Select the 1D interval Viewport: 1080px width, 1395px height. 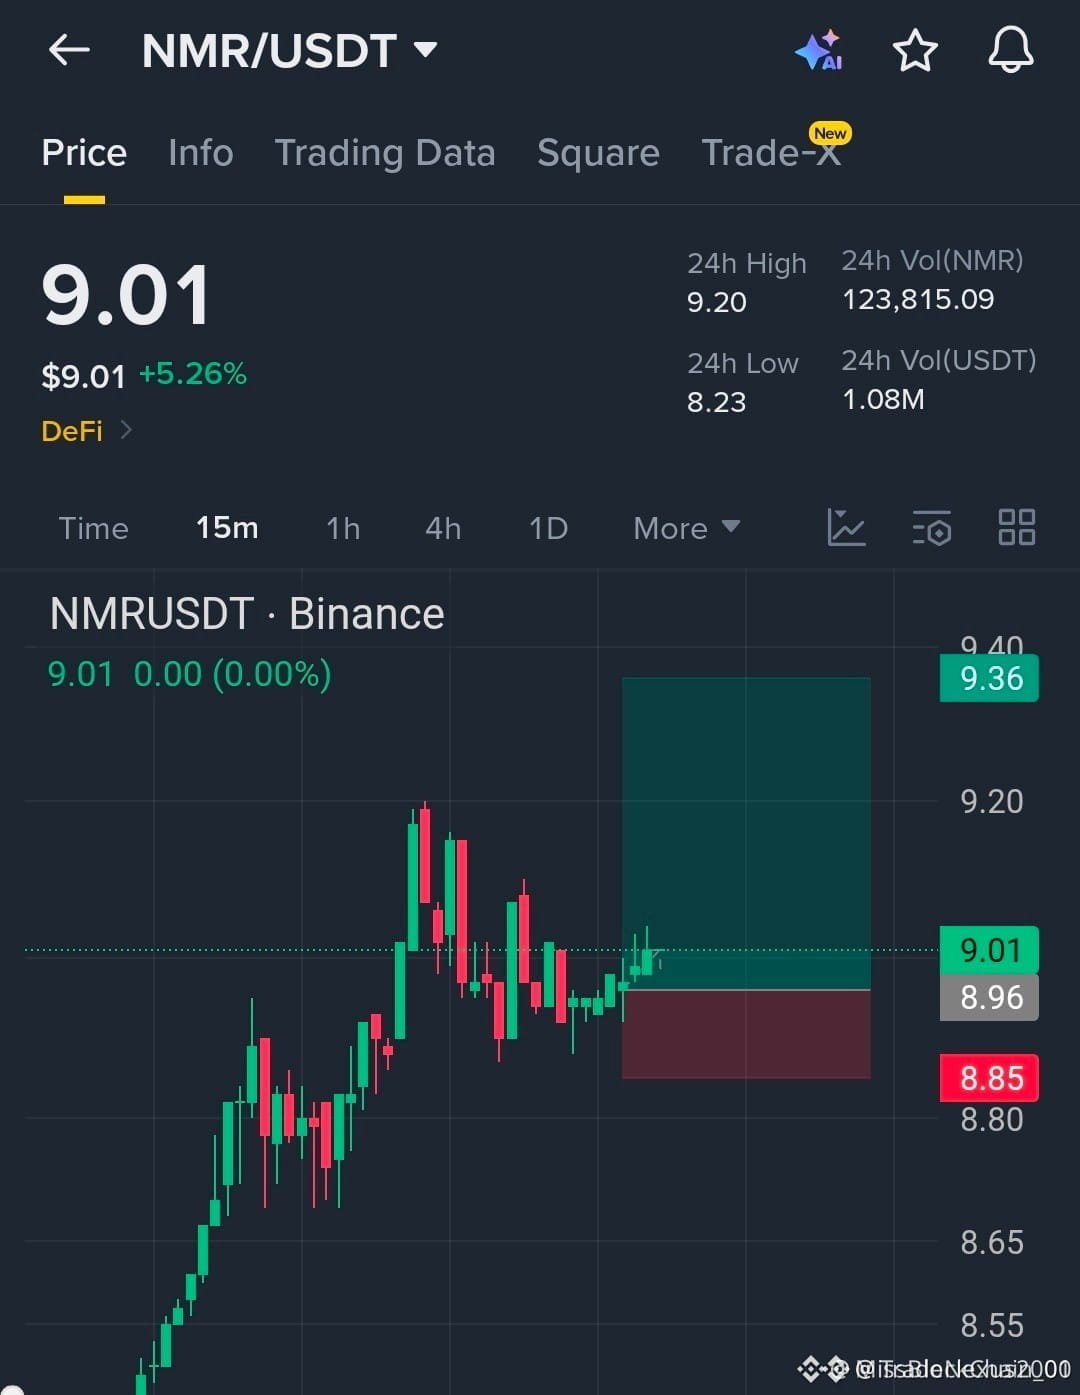548,528
